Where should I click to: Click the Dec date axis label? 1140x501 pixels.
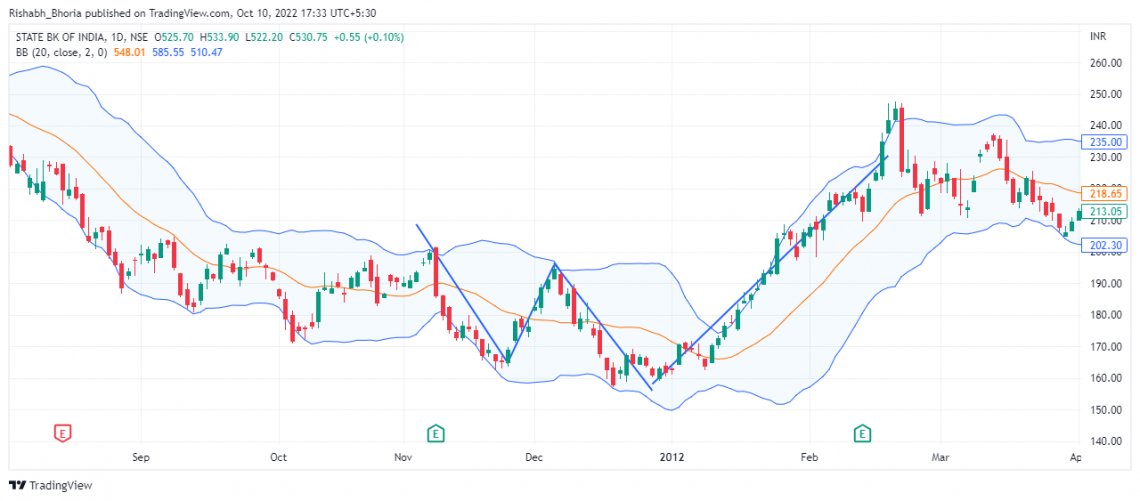click(x=534, y=457)
